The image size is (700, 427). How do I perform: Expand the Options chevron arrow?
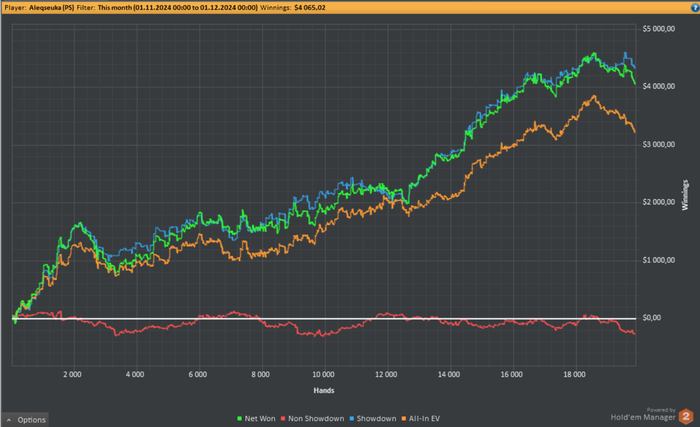(9, 420)
